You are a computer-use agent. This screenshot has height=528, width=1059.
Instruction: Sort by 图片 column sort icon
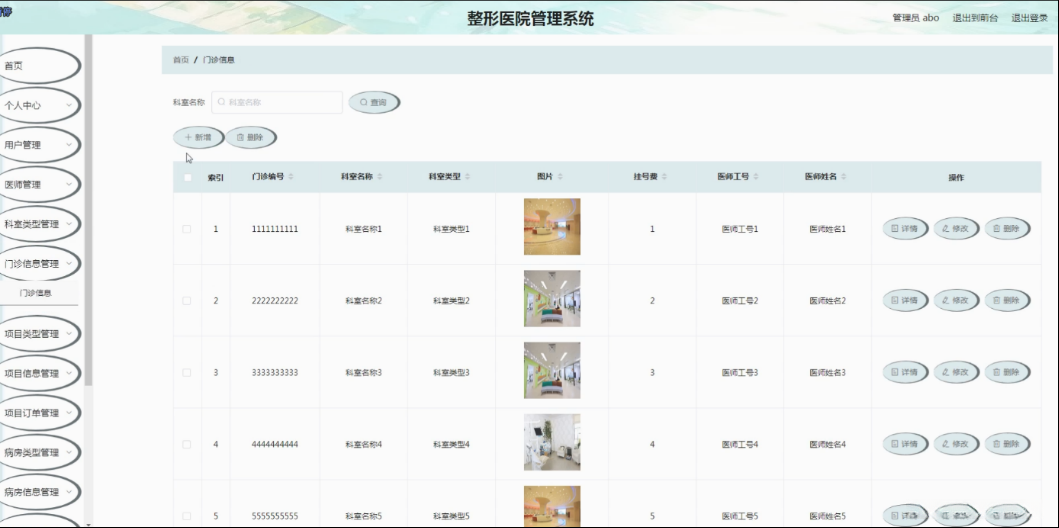coord(561,177)
